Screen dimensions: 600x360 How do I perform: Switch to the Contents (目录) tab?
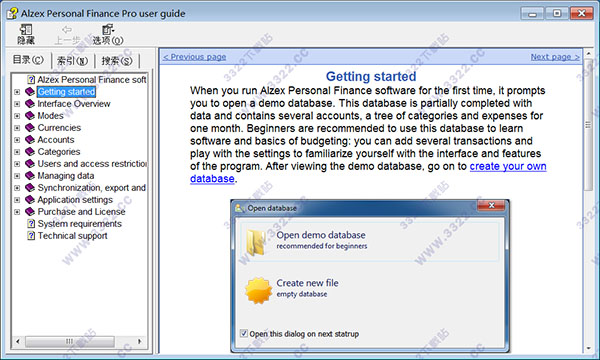(x=28, y=60)
